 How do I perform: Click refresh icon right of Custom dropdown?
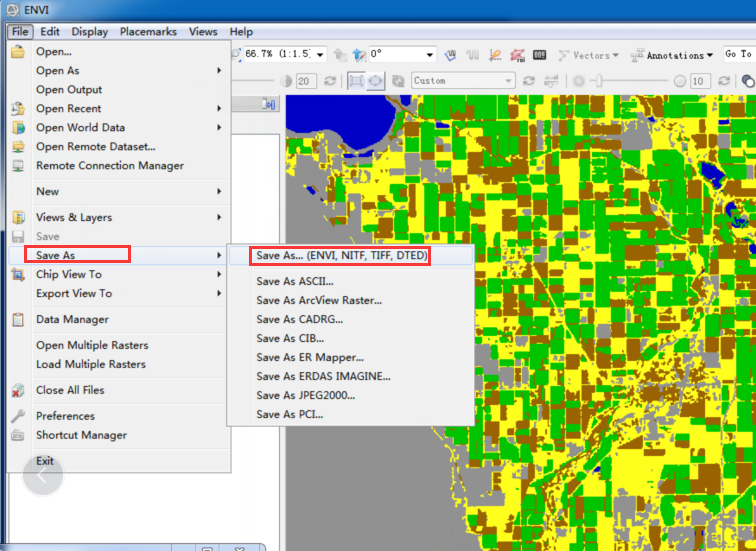[x=529, y=81]
